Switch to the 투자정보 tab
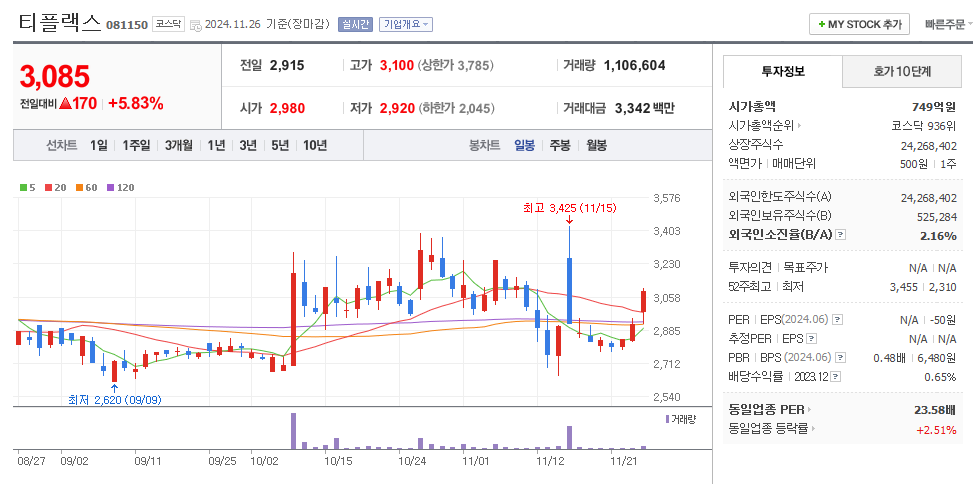980x484 pixels. coord(782,71)
